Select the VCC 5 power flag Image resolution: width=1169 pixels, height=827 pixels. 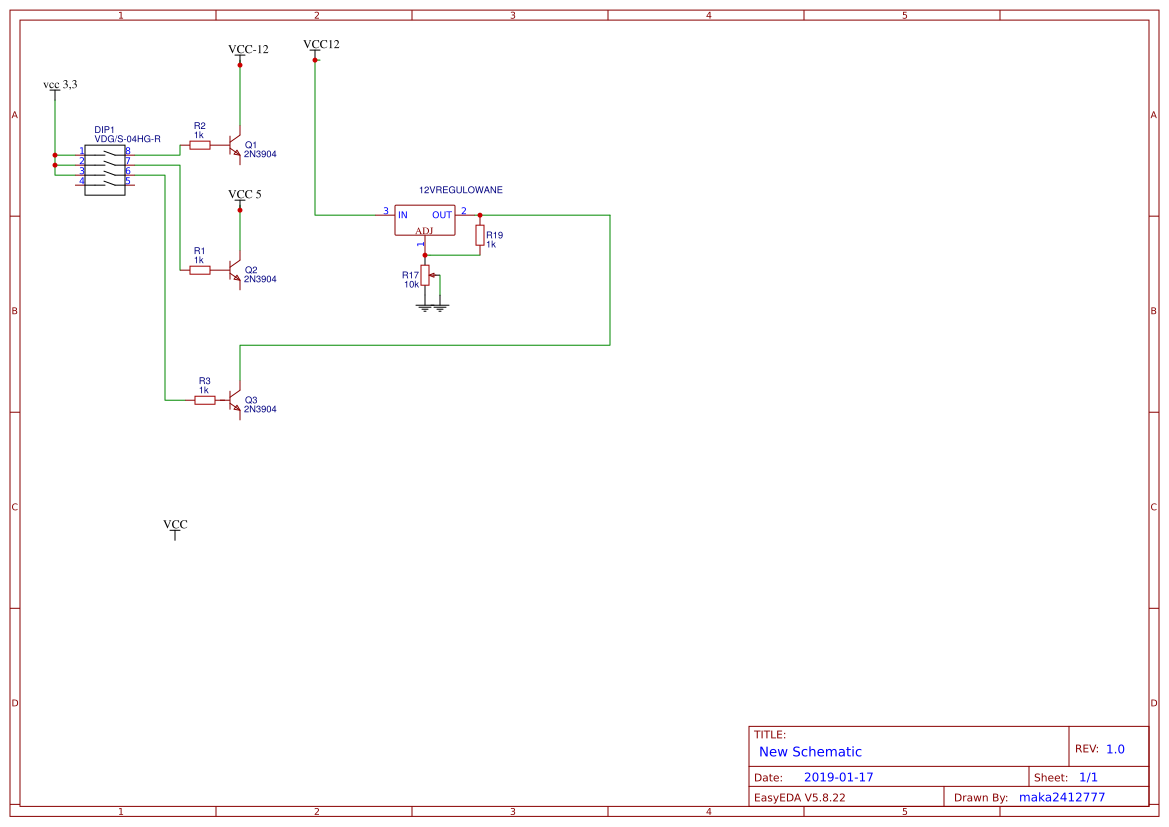(244, 198)
